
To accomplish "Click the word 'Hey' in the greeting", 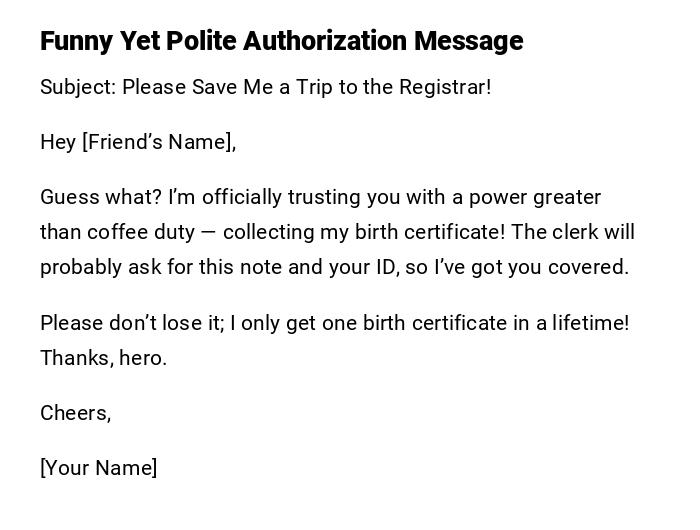I will coord(58,142).
